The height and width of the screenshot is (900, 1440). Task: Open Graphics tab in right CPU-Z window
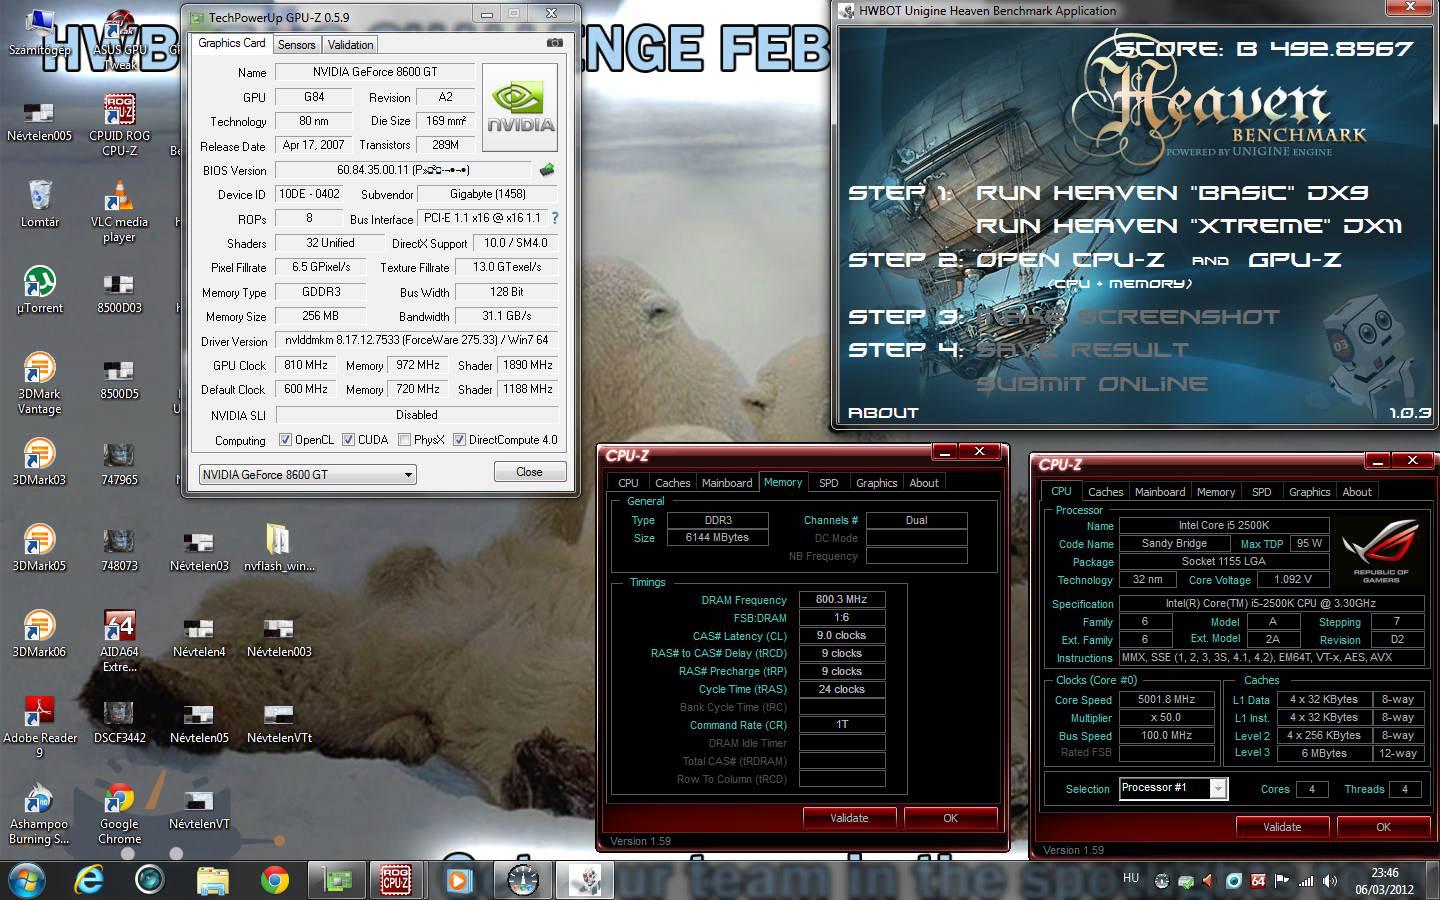point(1309,491)
